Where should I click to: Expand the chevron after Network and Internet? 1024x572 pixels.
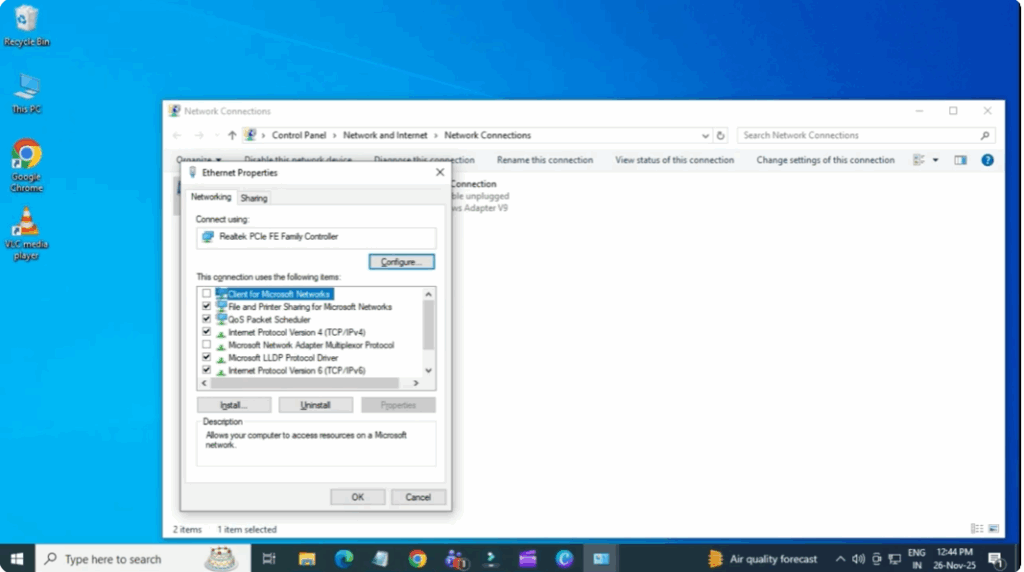click(436, 135)
